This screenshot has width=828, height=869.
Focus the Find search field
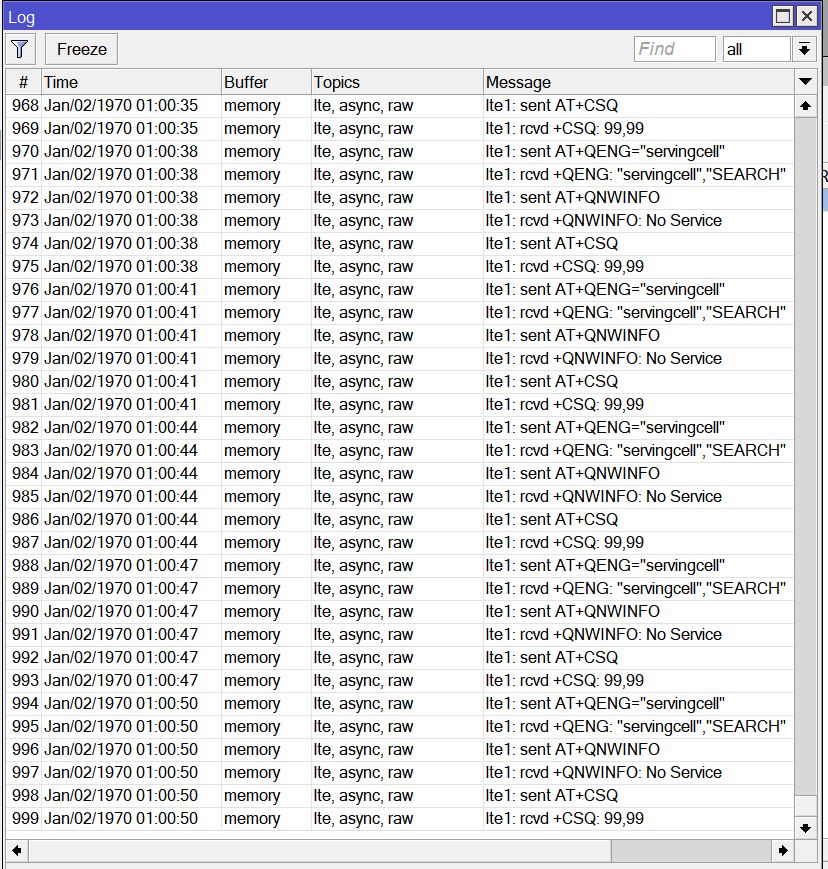(x=674, y=49)
